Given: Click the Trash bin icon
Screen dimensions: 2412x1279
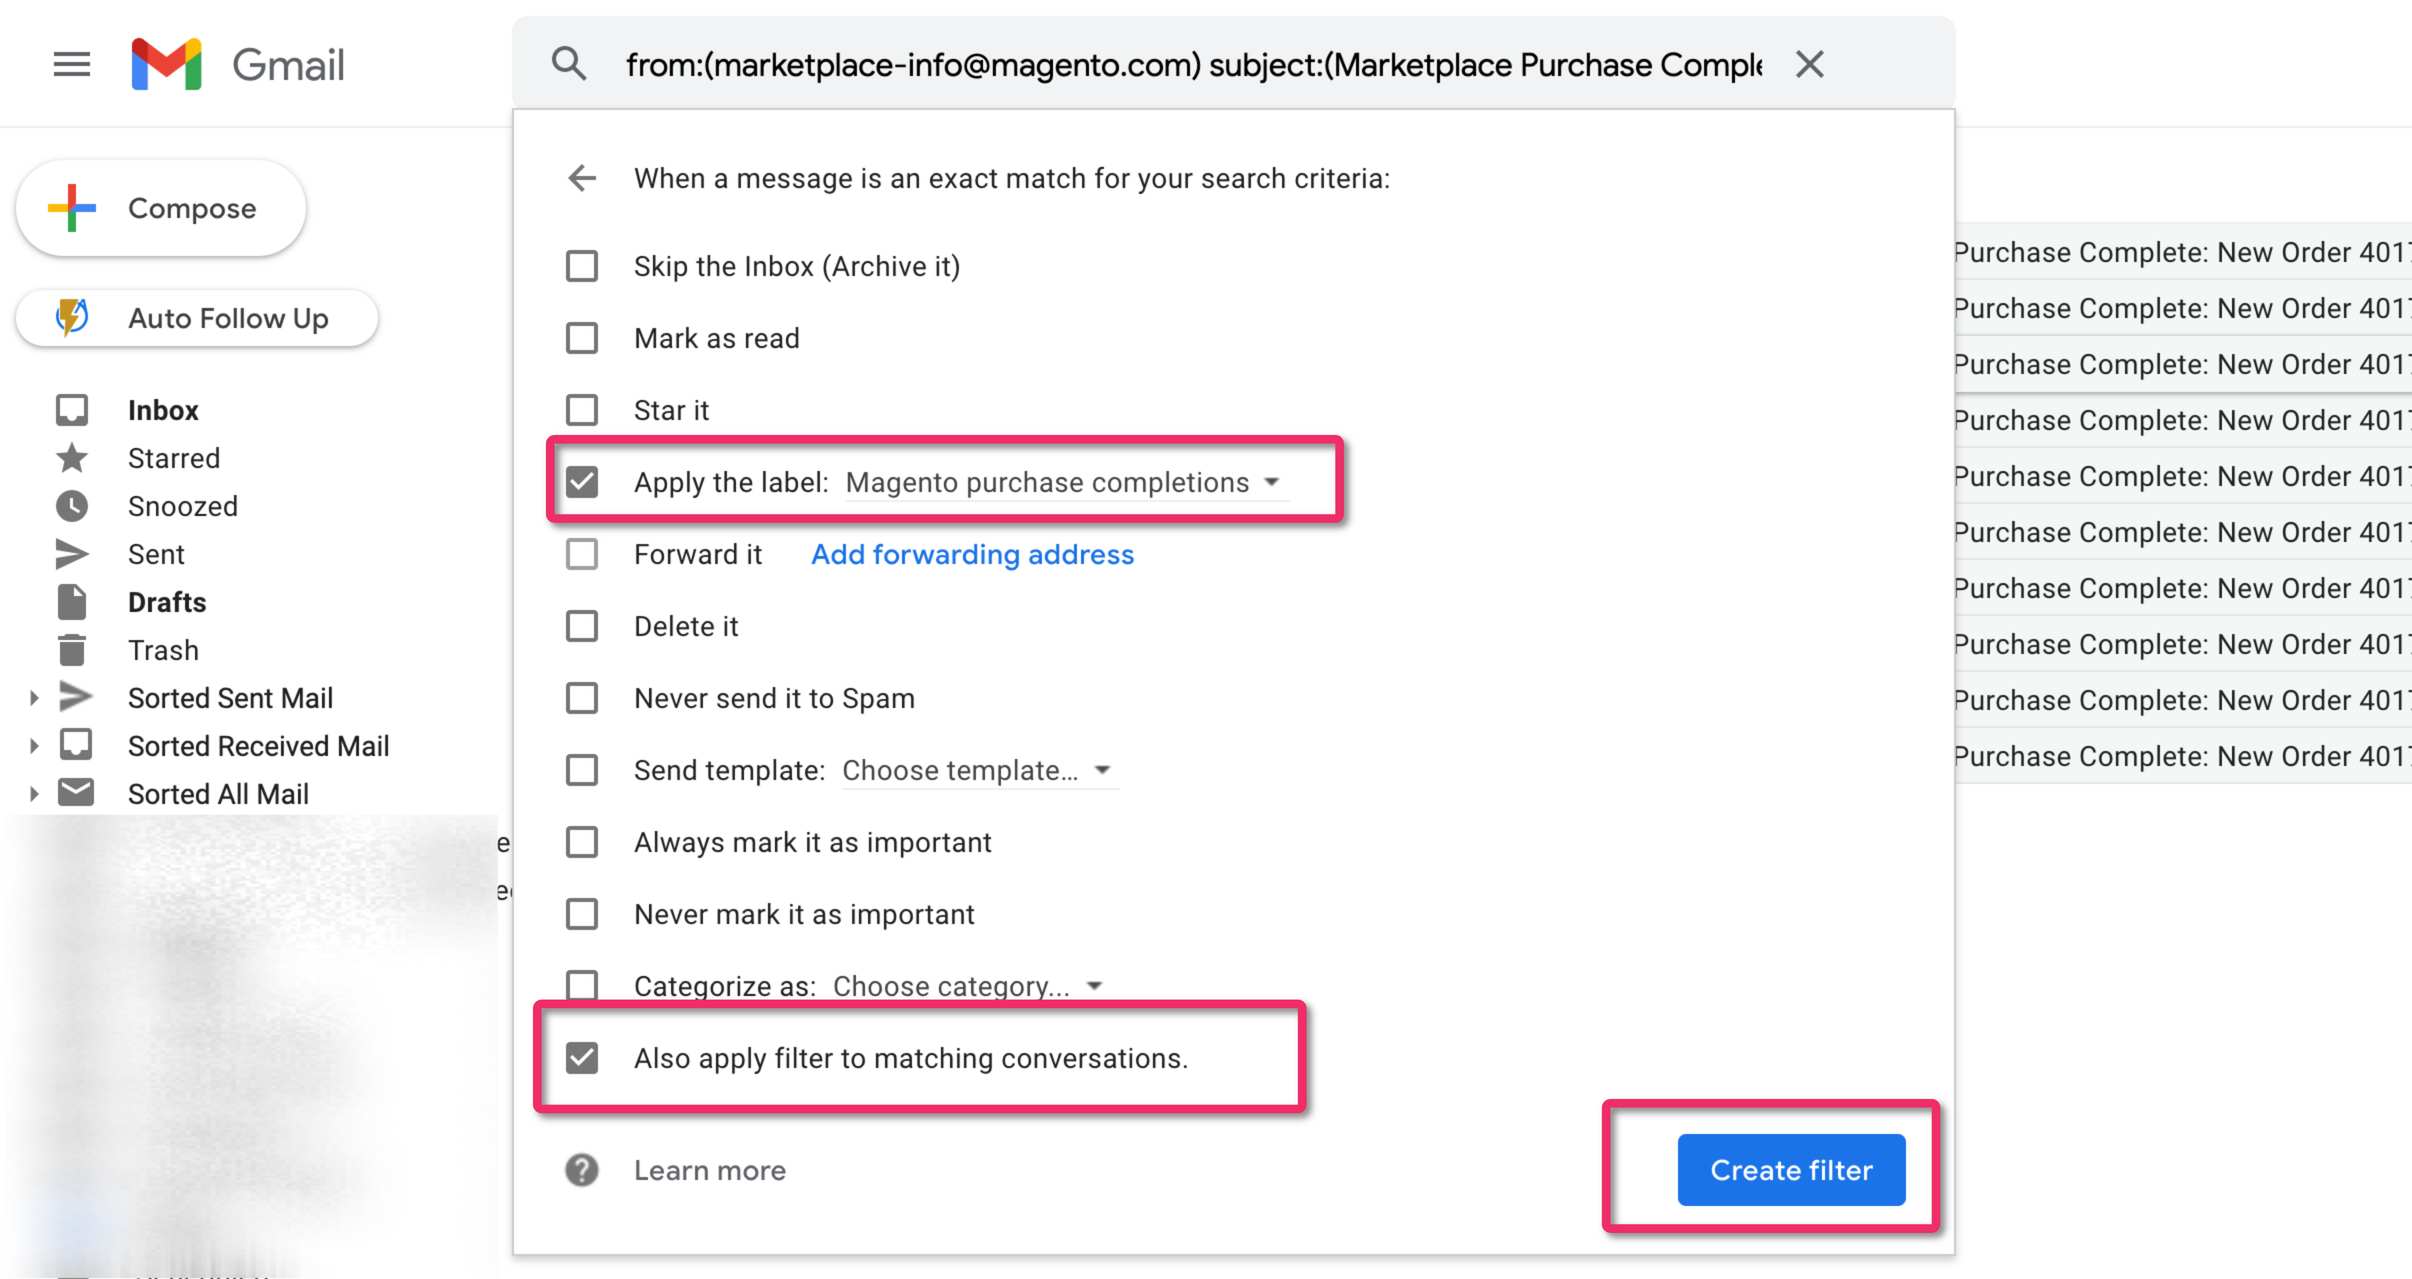Looking at the screenshot, I should click(x=72, y=650).
